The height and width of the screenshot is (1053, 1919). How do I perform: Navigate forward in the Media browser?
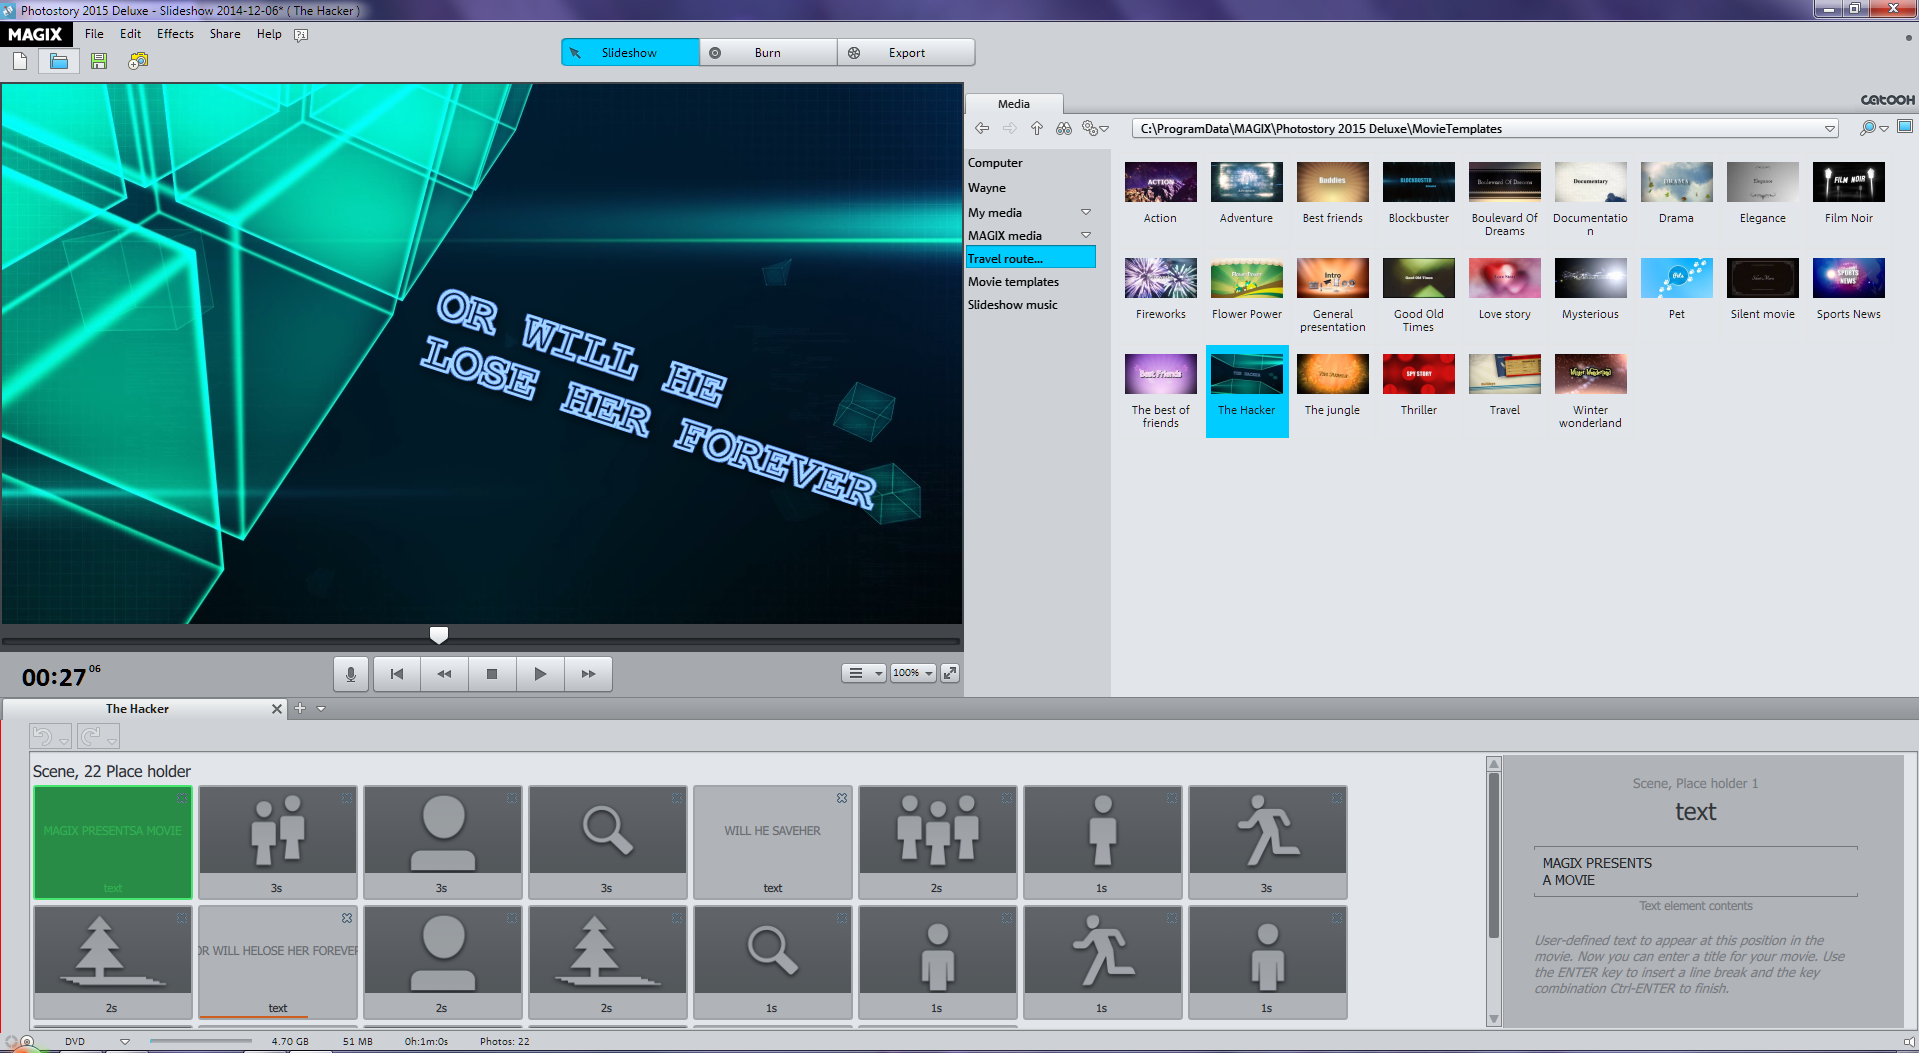point(1010,128)
